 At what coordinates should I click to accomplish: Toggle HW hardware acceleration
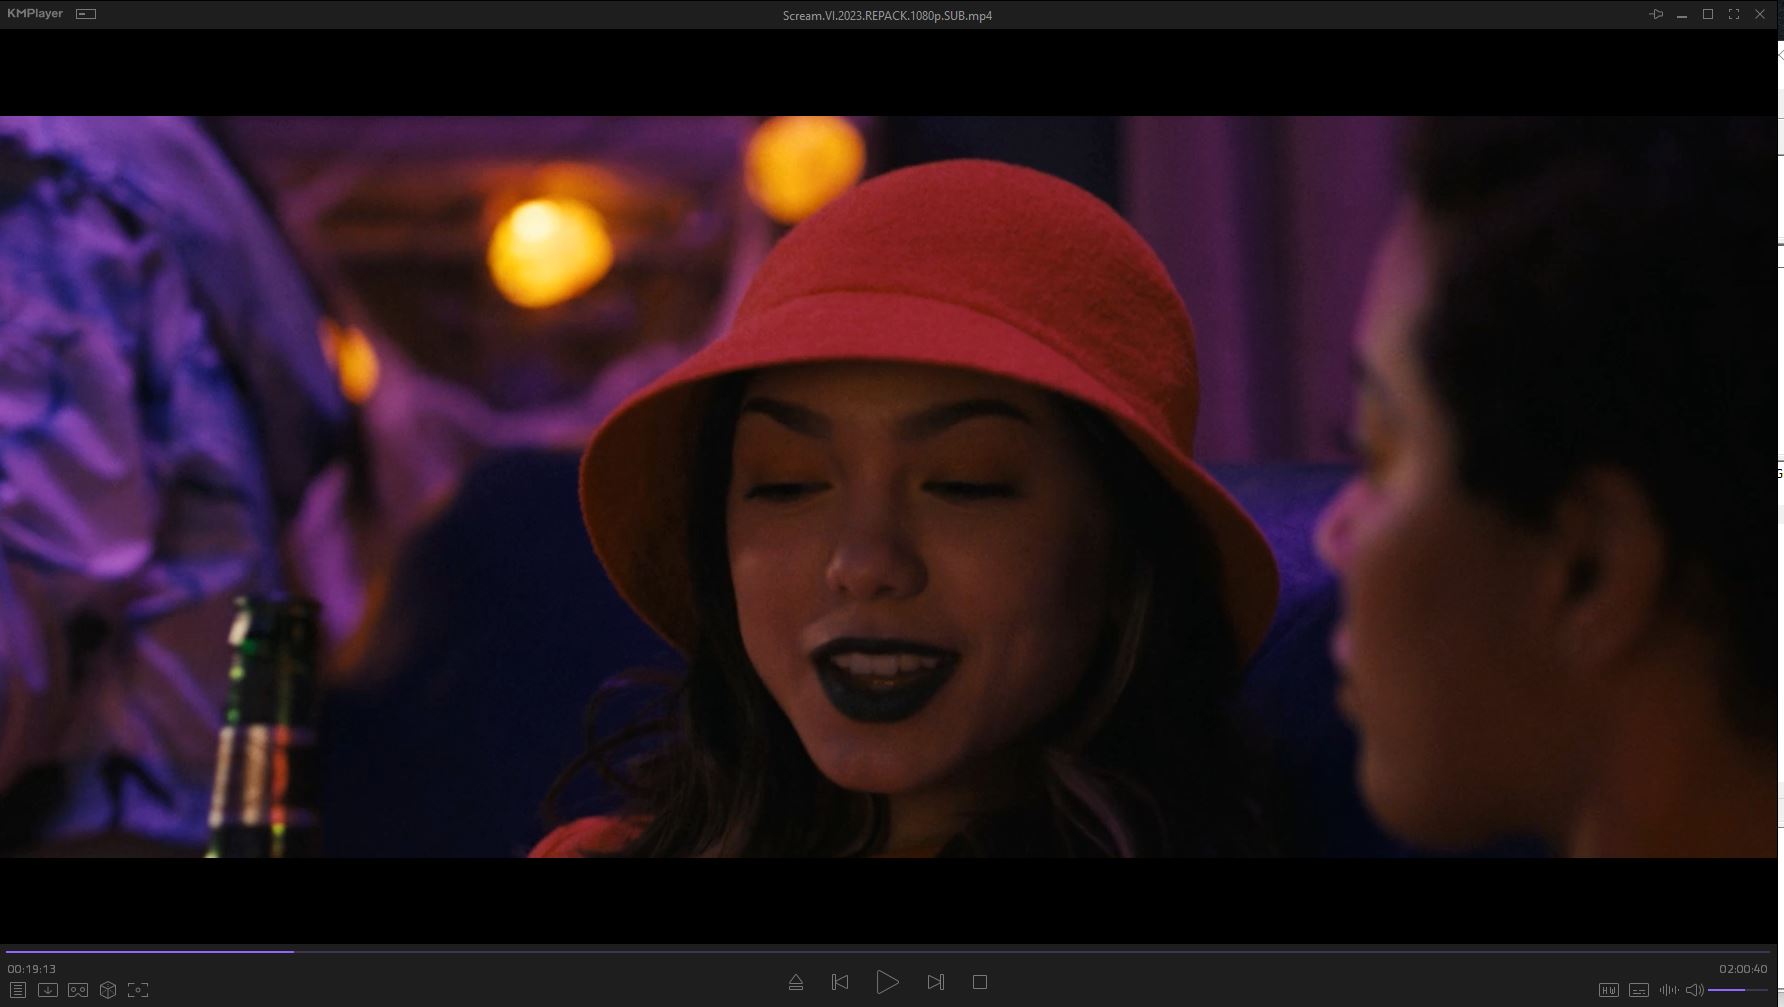pyautogui.click(x=1608, y=990)
